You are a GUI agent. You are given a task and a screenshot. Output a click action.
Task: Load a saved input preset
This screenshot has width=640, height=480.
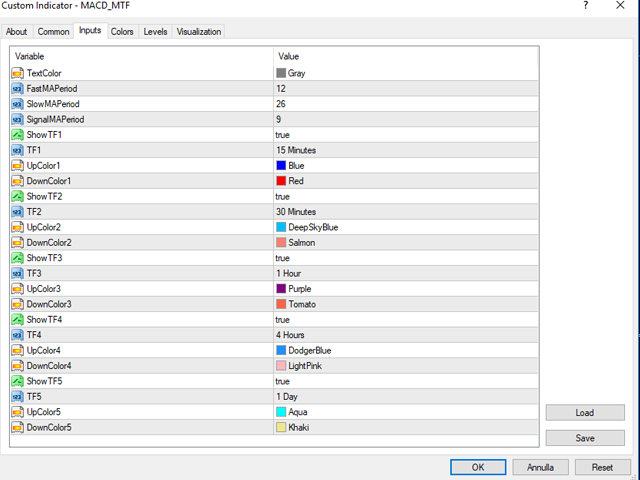pos(585,413)
